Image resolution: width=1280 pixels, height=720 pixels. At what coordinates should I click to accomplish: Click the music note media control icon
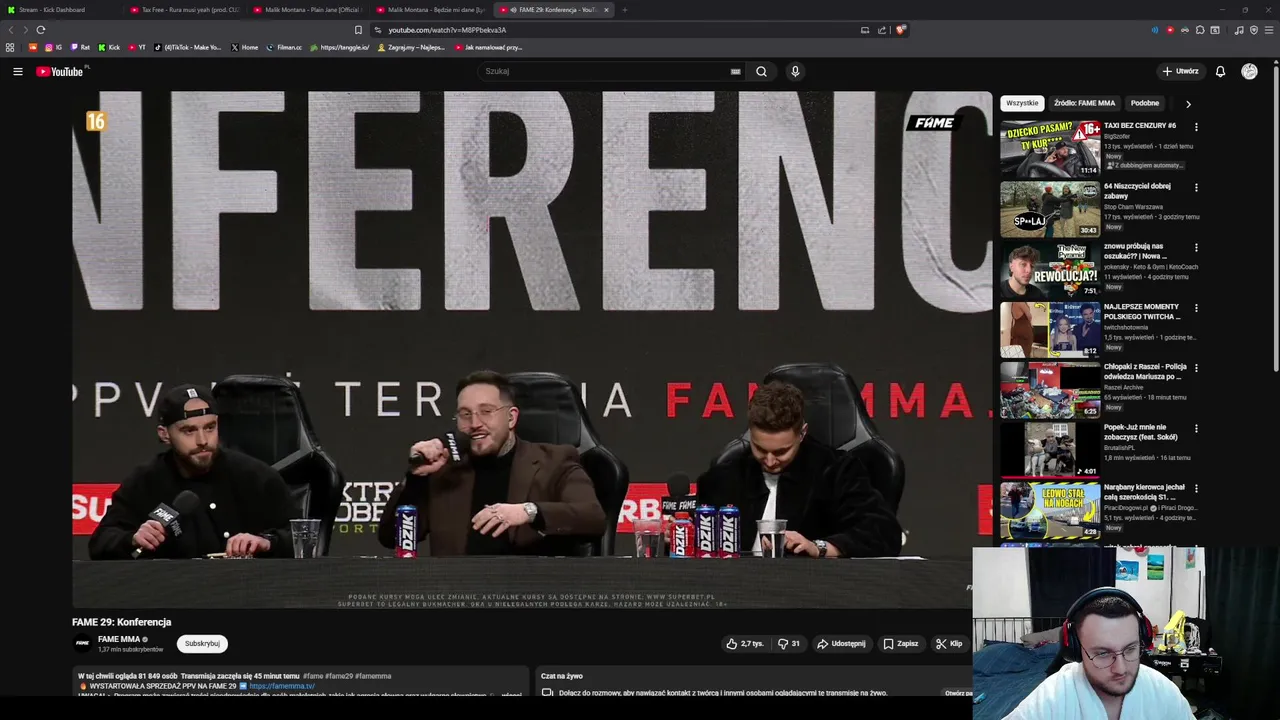point(1239,30)
